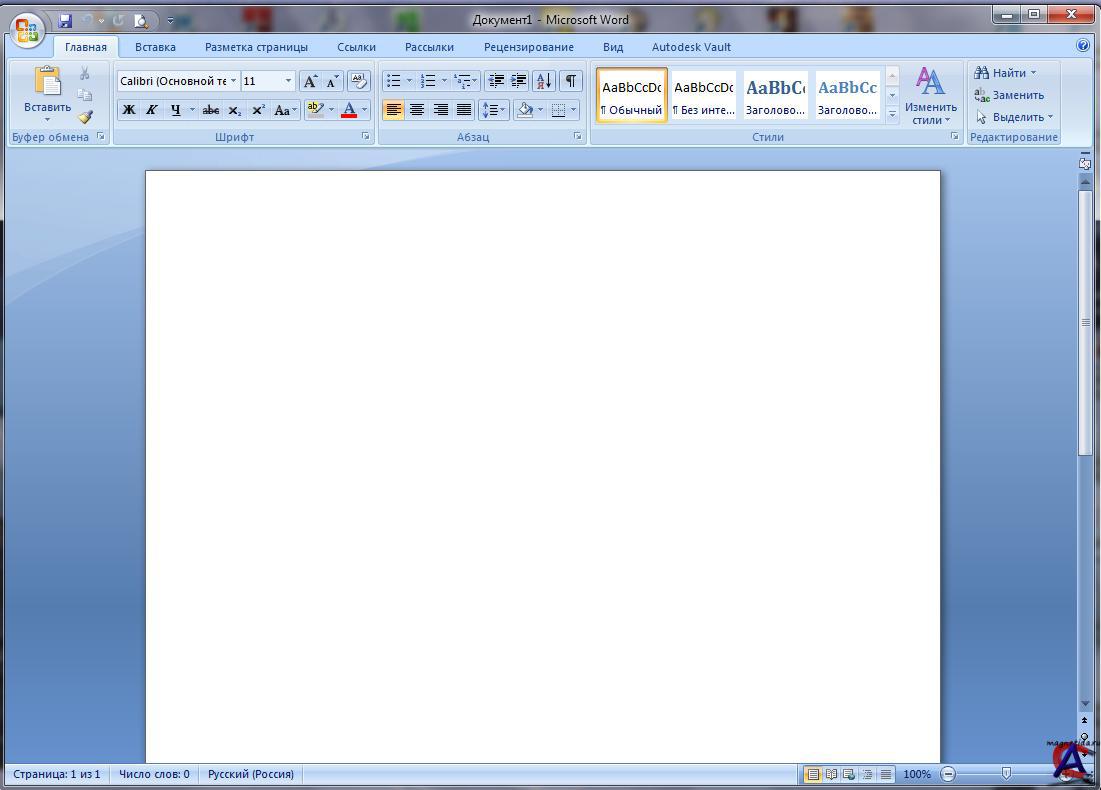Image resolution: width=1101 pixels, height=790 pixels.
Task: Open the Word help question mark icon
Action: (x=1083, y=45)
